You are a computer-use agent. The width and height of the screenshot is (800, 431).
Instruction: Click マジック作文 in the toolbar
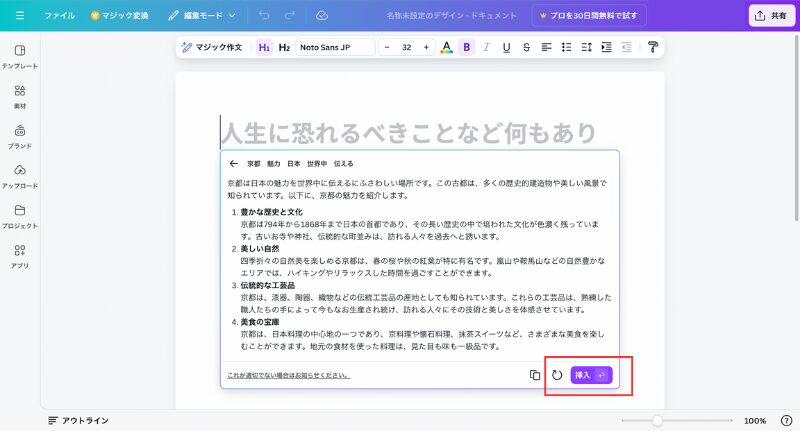pos(212,47)
